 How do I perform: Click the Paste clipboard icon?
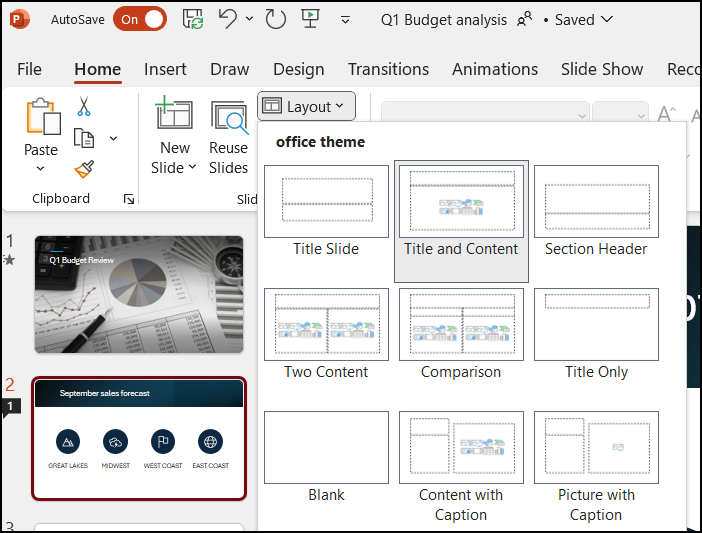(x=42, y=118)
